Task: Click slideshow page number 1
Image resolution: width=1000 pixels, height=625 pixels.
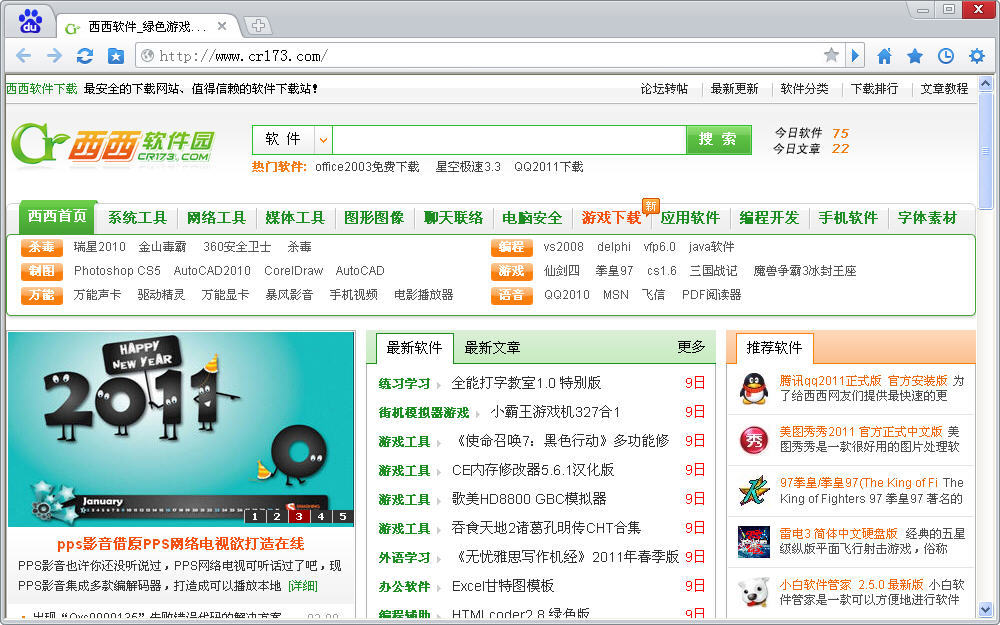Action: coord(254,517)
